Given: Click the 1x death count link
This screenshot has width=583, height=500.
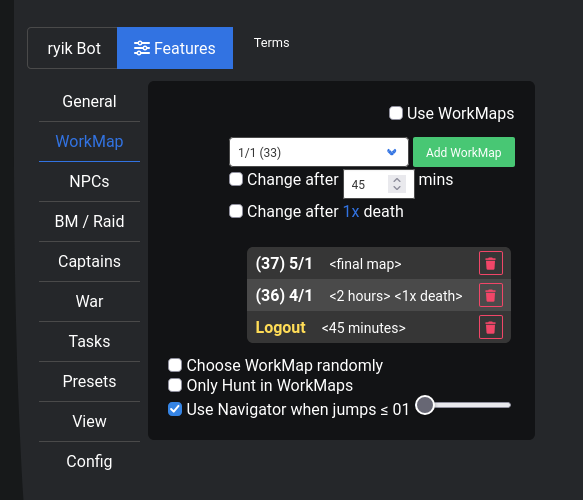Looking at the screenshot, I should 351,212.
